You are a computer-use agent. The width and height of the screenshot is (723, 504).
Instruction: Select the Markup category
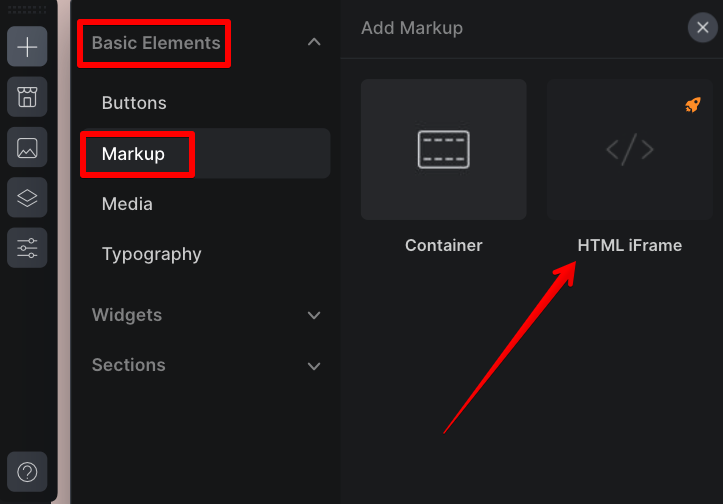coord(133,154)
